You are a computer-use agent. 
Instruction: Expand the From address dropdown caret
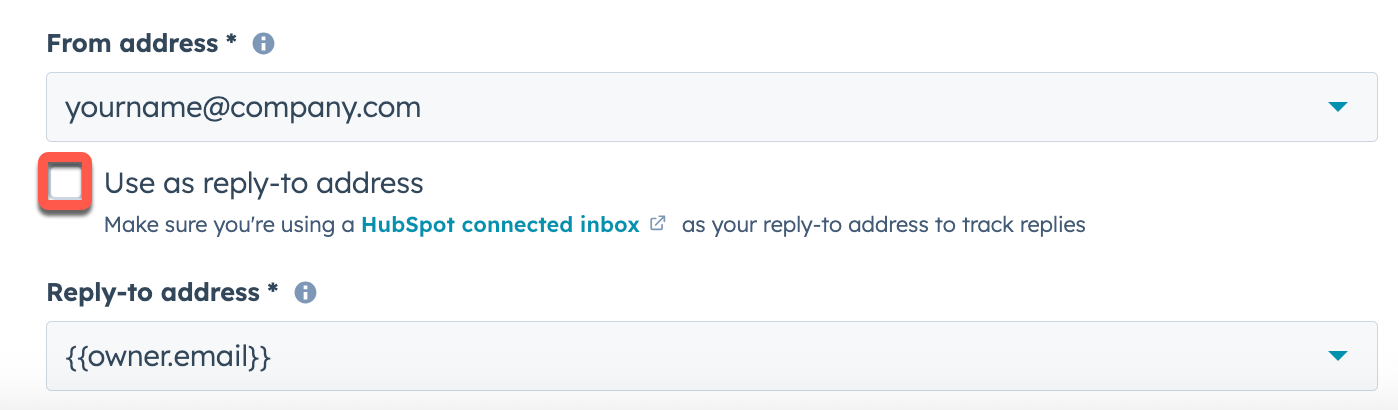[1337, 107]
